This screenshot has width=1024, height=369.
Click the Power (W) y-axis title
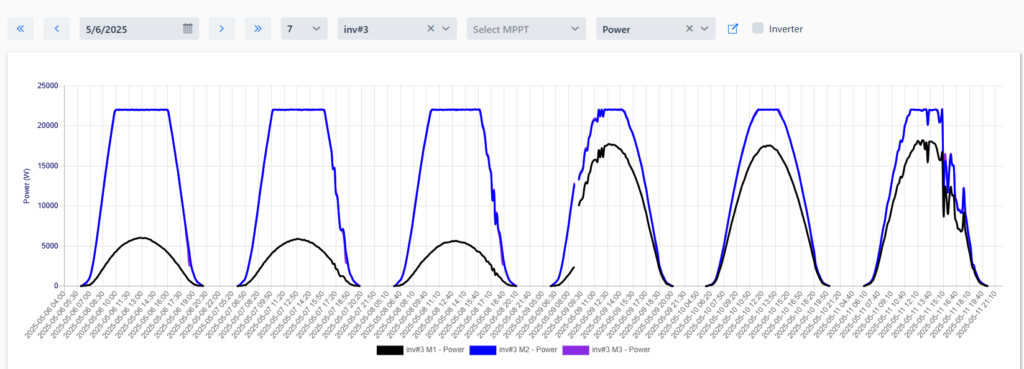[27, 185]
